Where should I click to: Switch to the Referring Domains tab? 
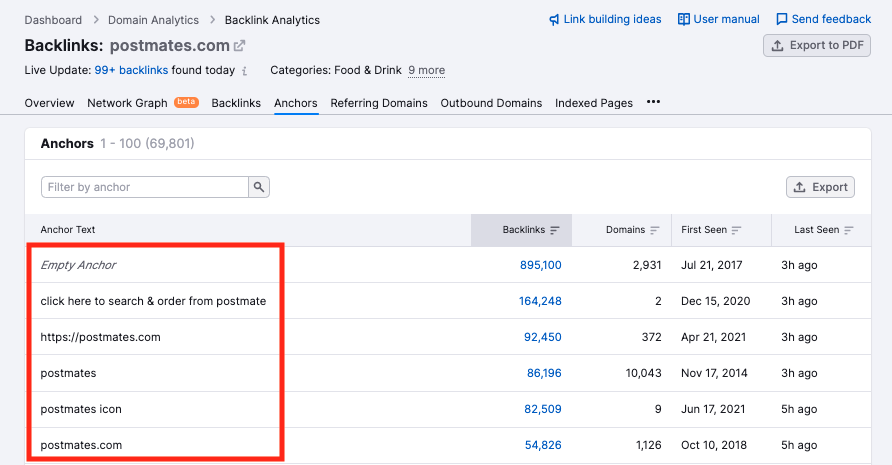[378, 103]
